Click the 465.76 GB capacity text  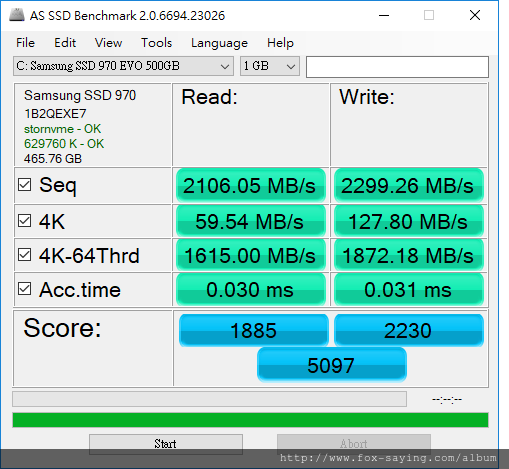coord(53,159)
